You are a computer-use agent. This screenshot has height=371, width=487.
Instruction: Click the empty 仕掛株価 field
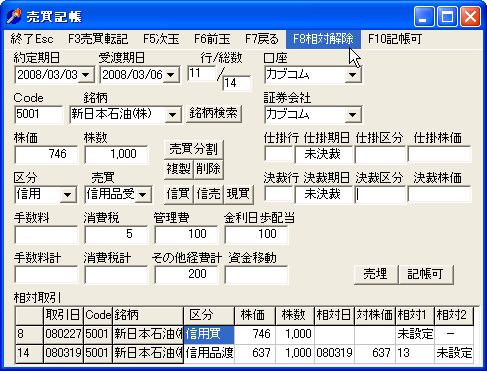[x=439, y=155]
